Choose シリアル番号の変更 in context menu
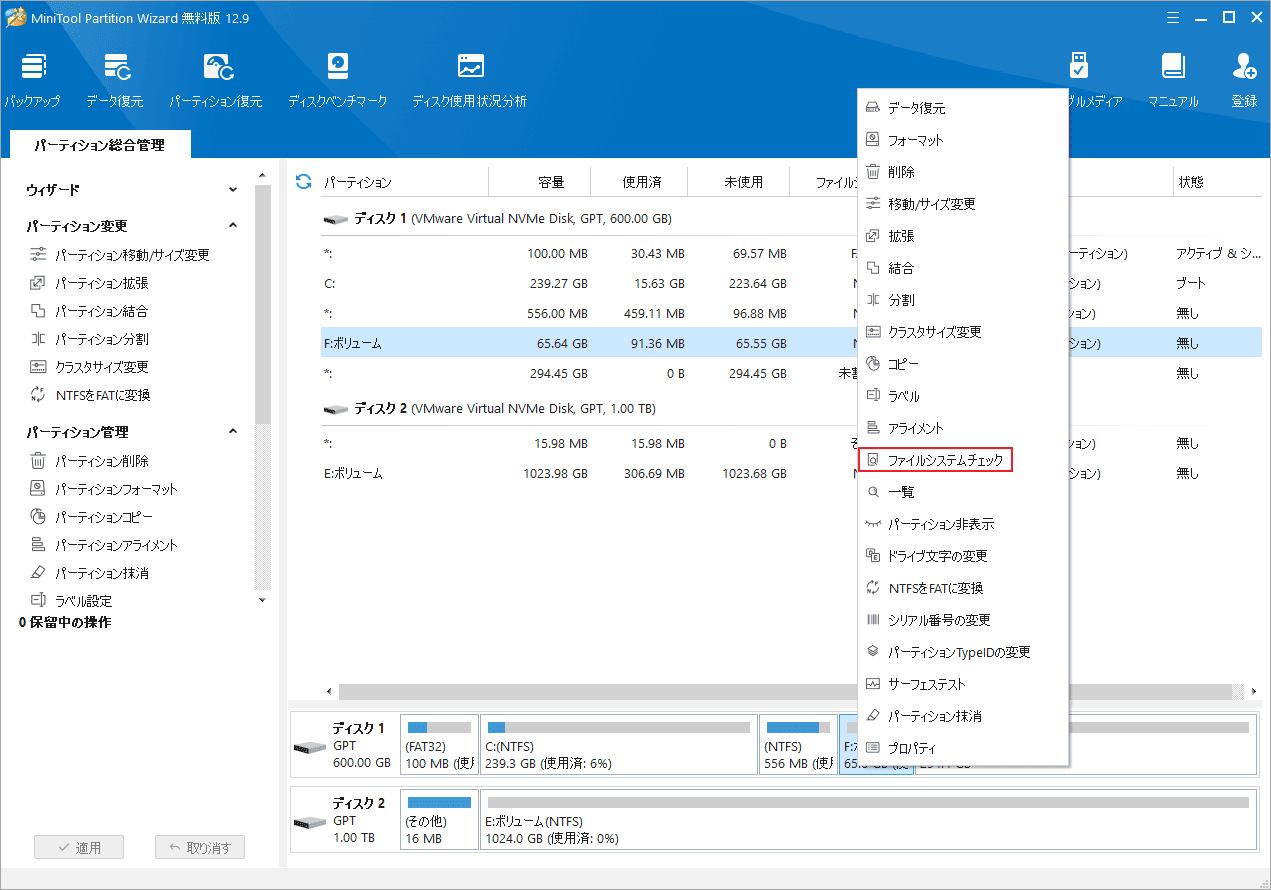Viewport: 1271px width, 890px height. pyautogui.click(x=963, y=620)
